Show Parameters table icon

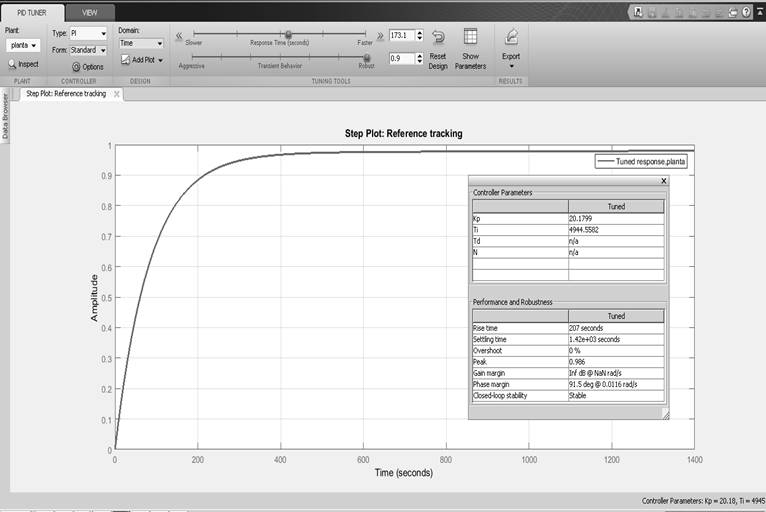click(x=470, y=38)
